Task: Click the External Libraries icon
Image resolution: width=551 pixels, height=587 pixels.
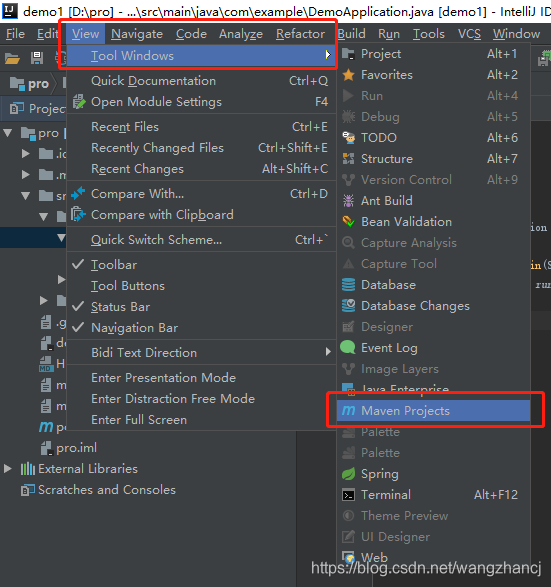Action: (x=28, y=469)
